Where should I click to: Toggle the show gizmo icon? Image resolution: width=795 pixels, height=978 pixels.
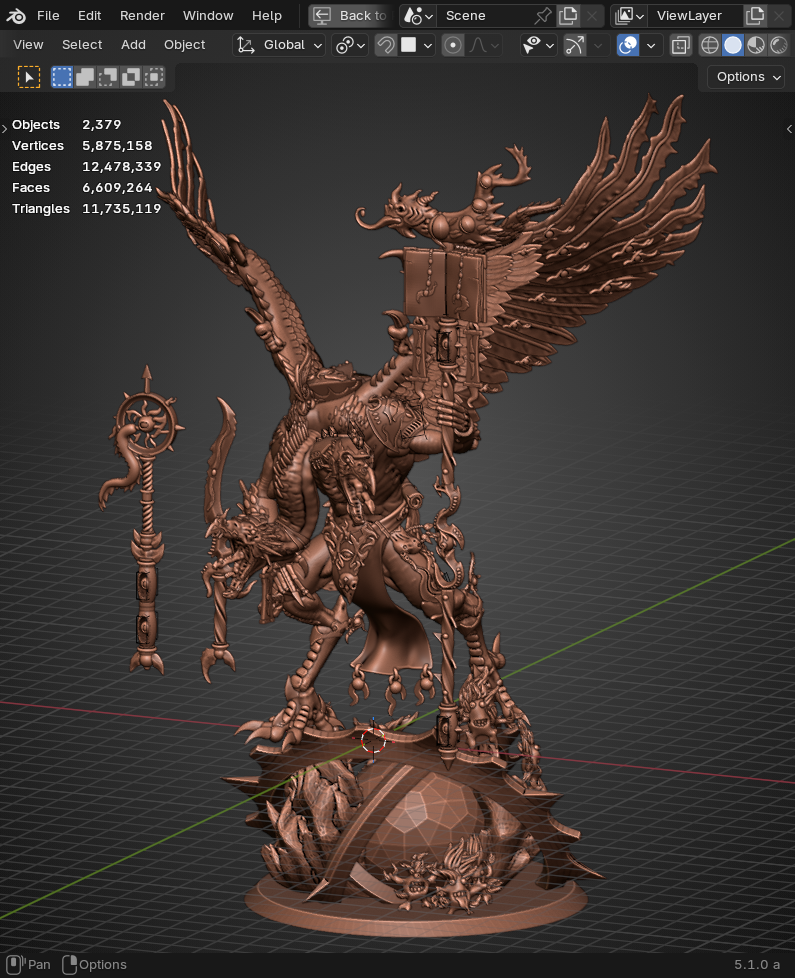tap(574, 45)
